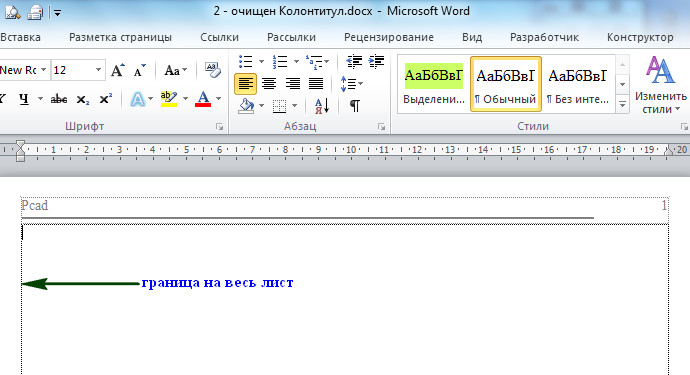Apply the Выделение style
Viewport: 690px width, 375px height.
click(x=433, y=85)
